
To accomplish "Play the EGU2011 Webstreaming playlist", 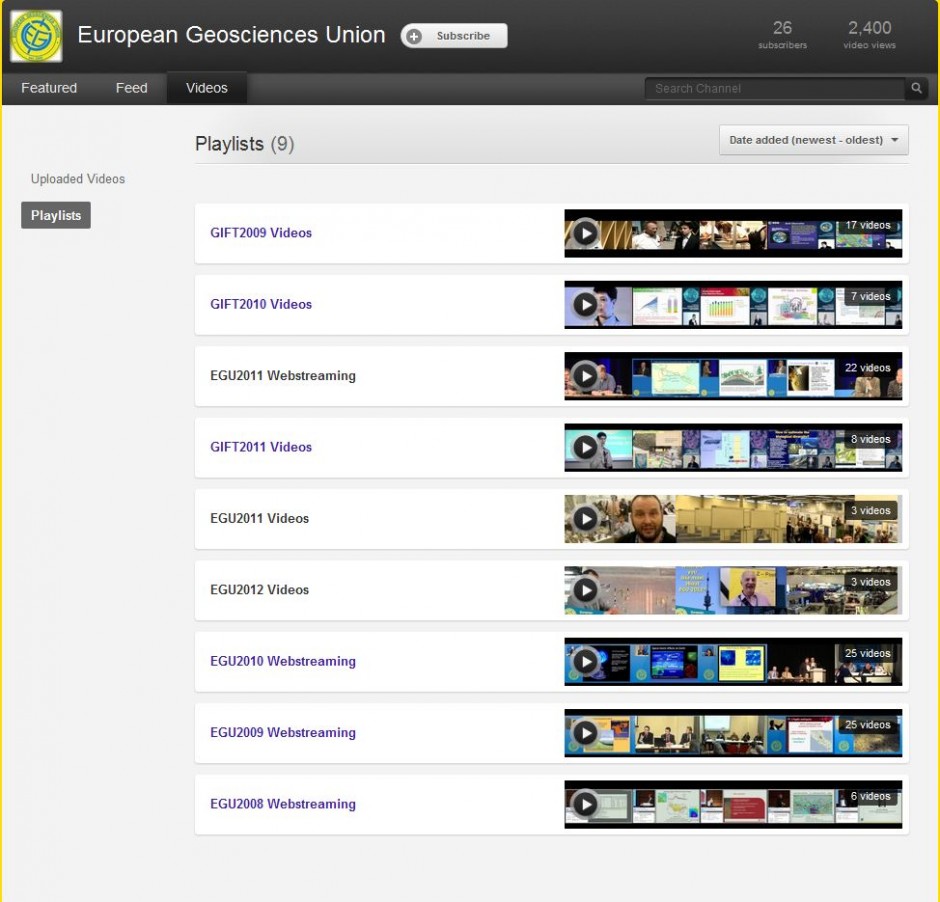I will tap(585, 376).
